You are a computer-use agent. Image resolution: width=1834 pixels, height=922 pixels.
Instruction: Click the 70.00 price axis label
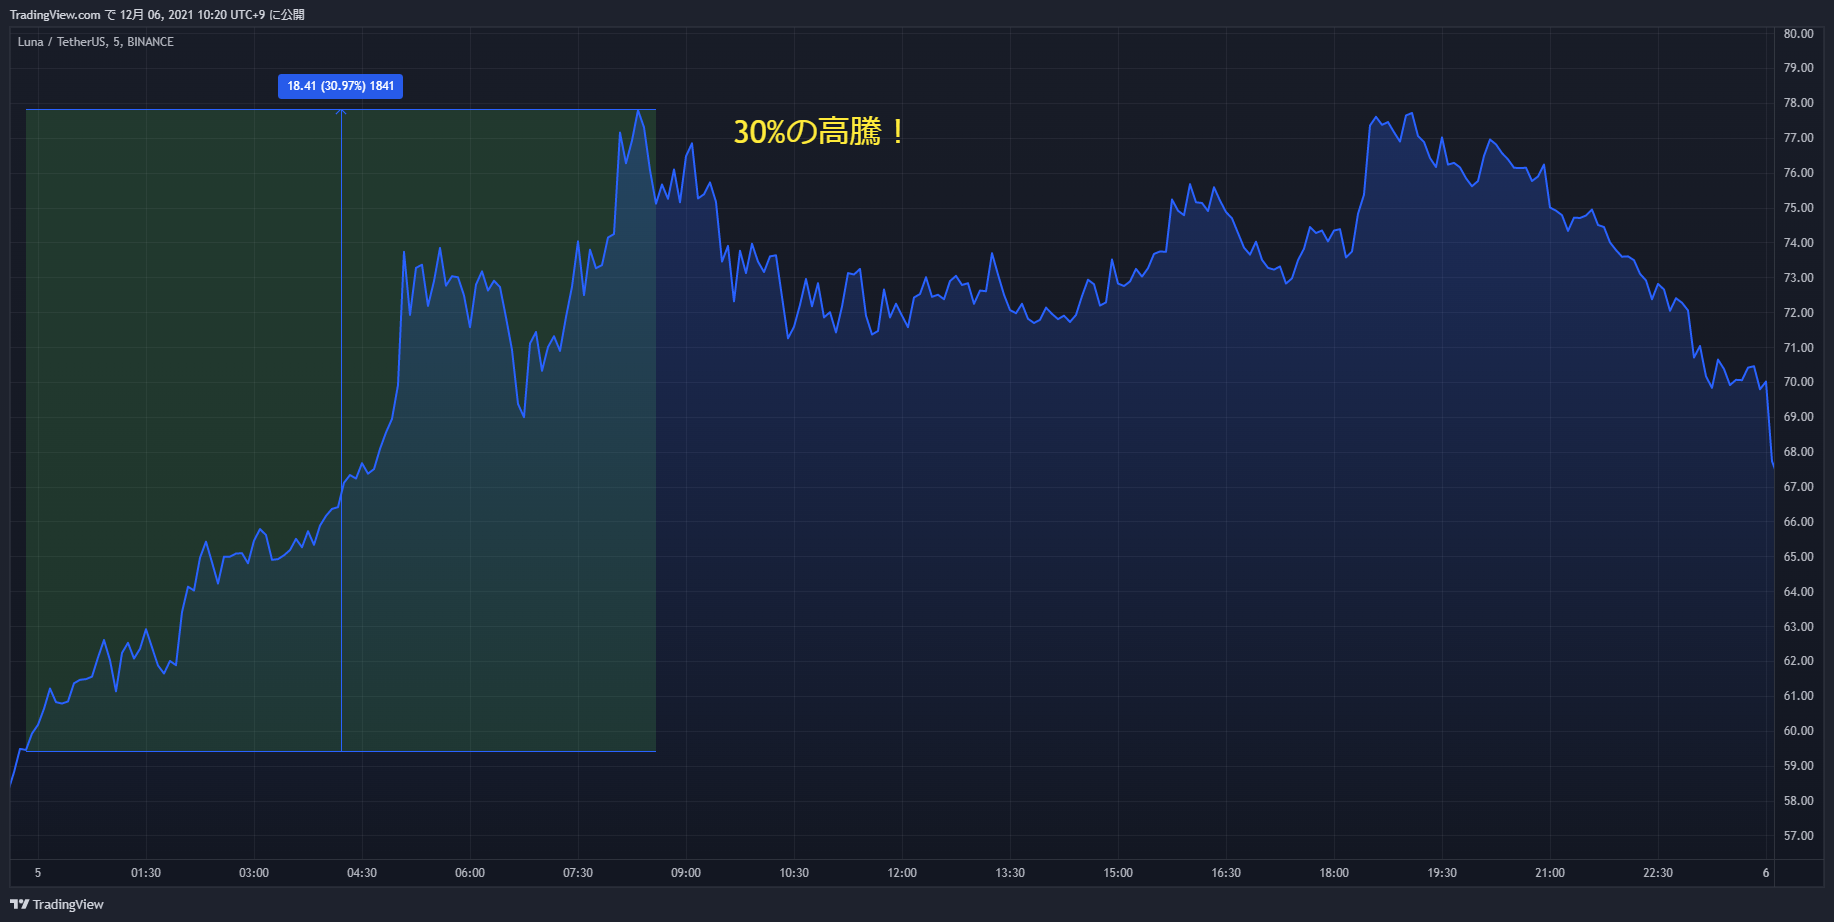tap(1798, 382)
